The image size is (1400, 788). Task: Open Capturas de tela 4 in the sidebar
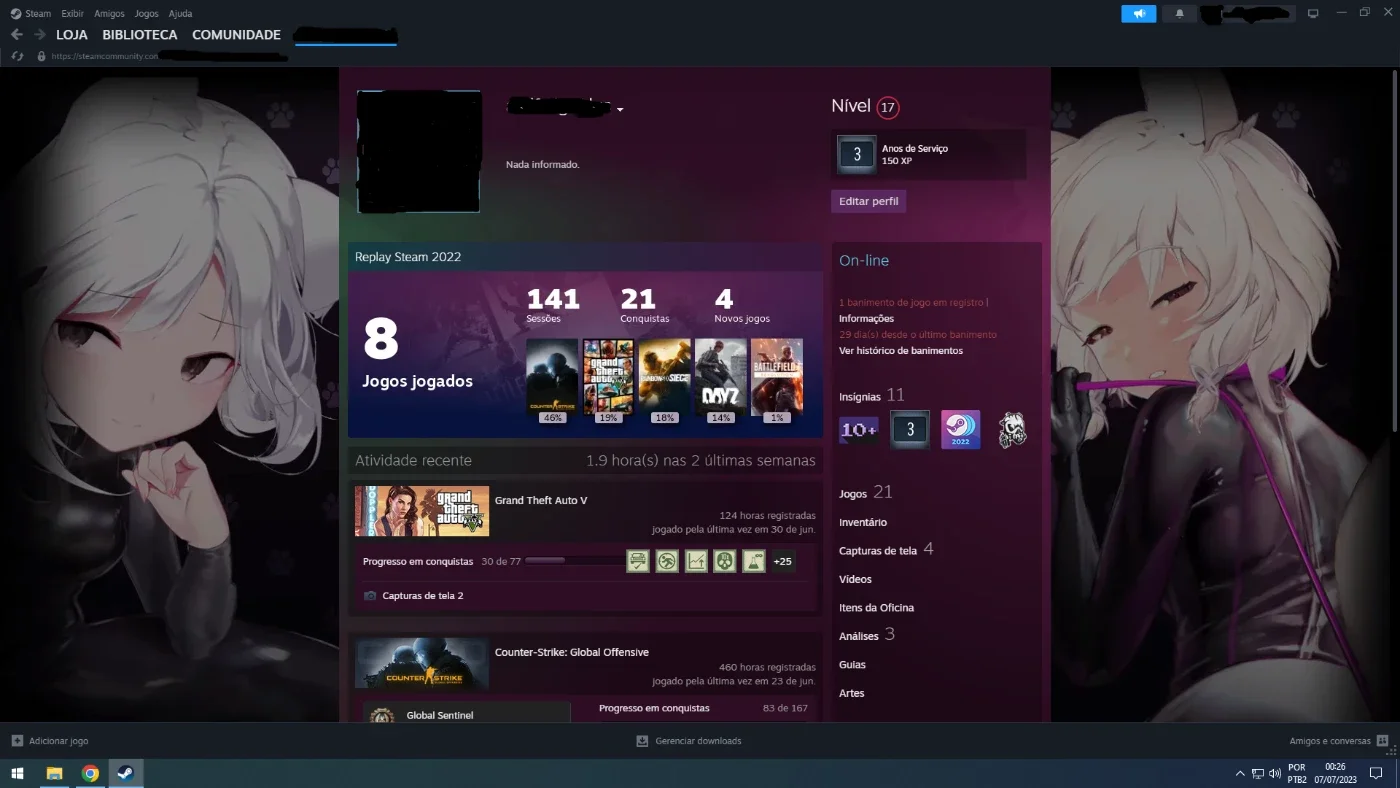(x=886, y=550)
